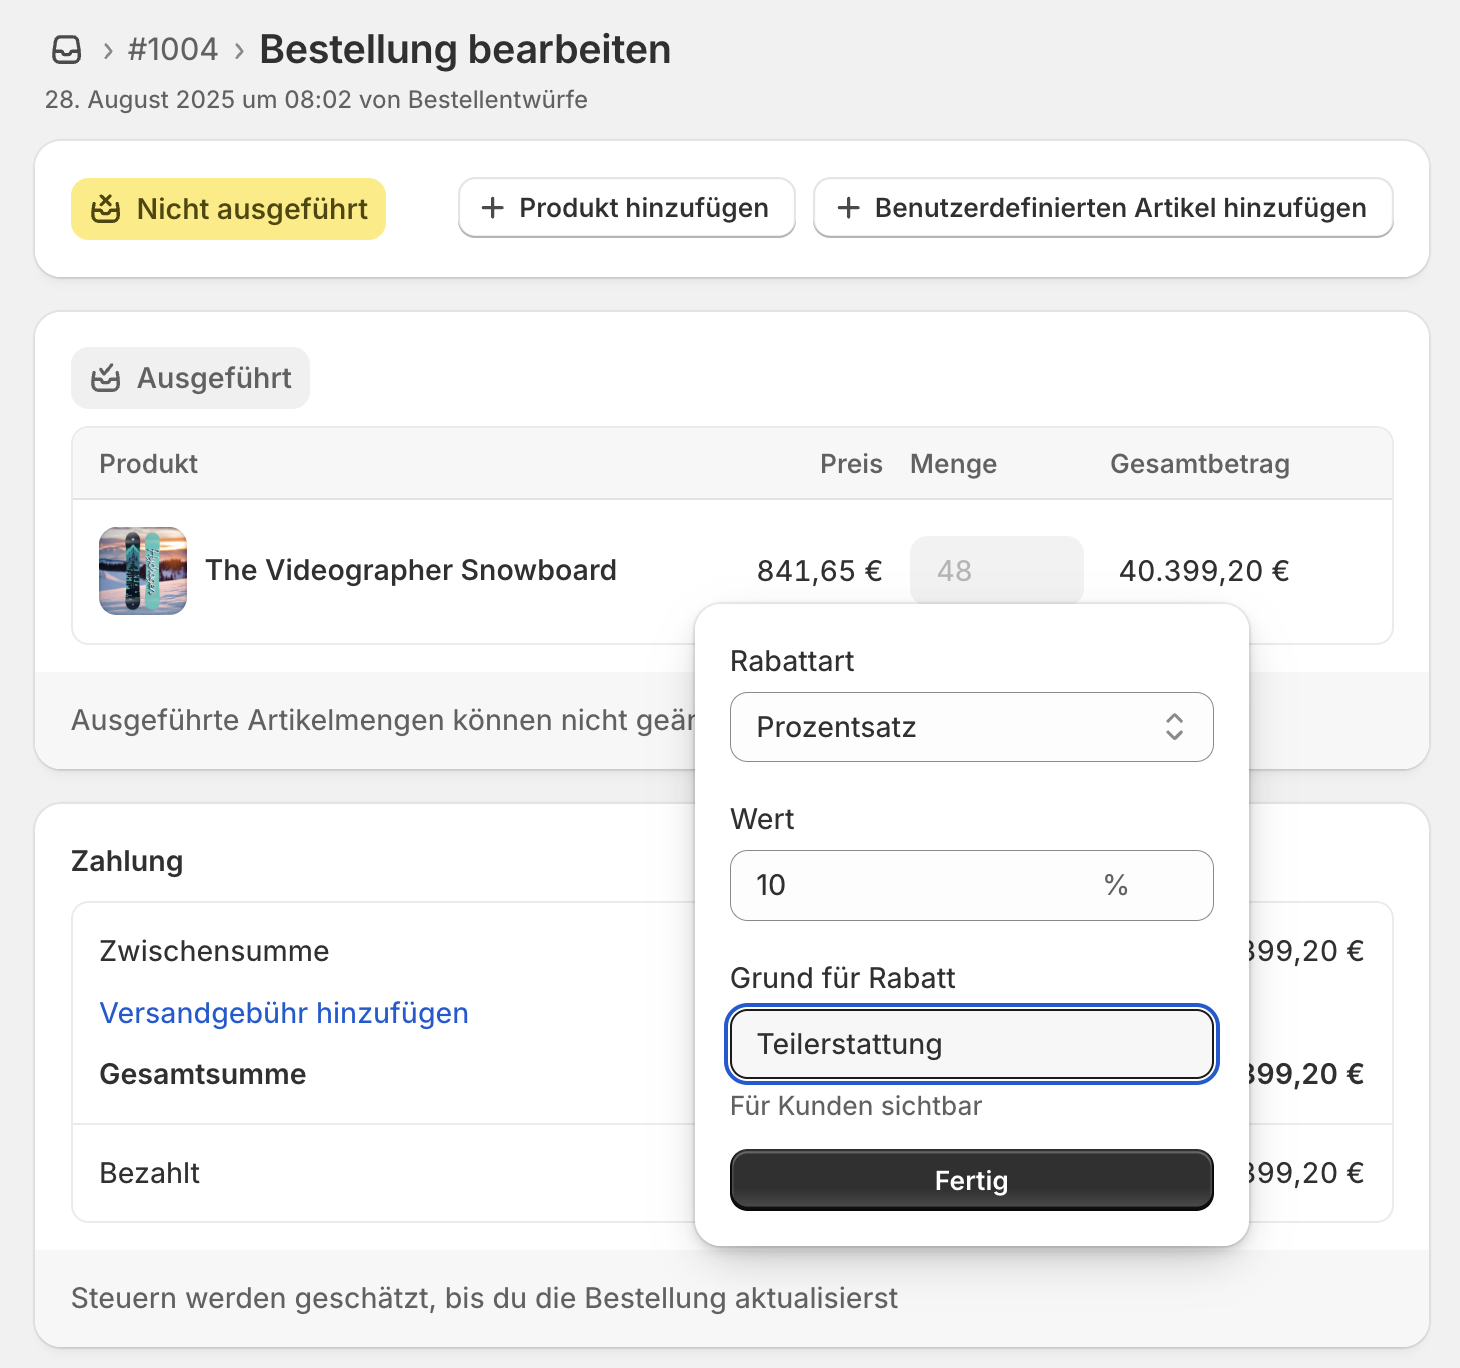Click the orders inbox icon in breadcrumb
The image size is (1460, 1368).
point(67,50)
